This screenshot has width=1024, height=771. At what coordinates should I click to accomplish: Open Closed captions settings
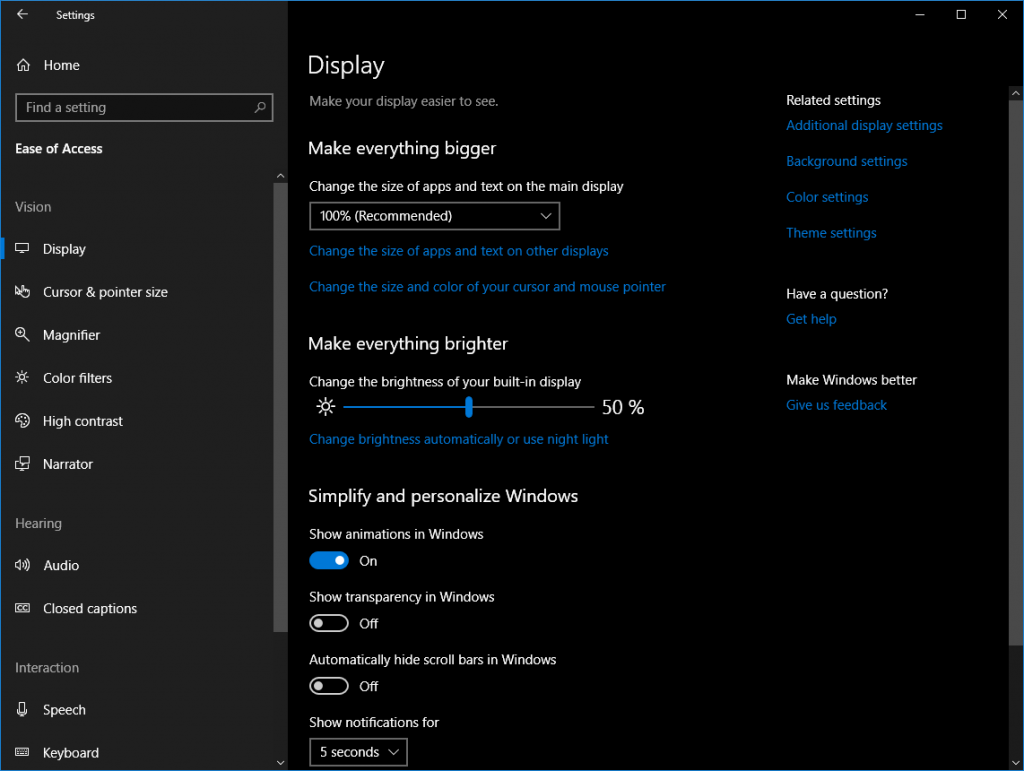(22, 608)
